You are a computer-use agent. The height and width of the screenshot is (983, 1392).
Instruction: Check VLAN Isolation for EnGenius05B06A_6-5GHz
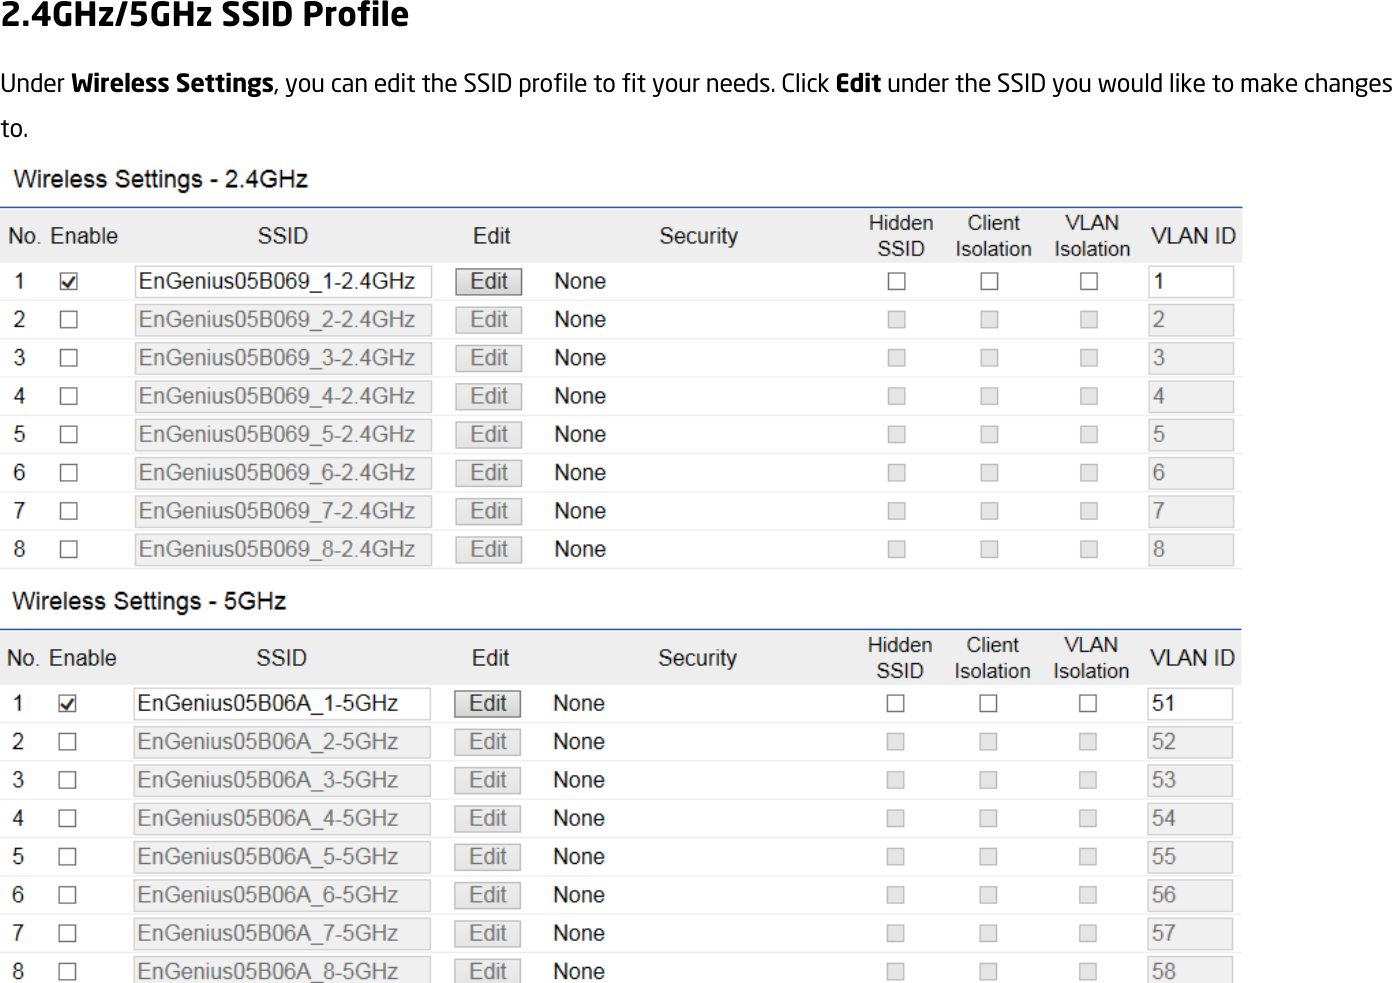(x=1088, y=895)
